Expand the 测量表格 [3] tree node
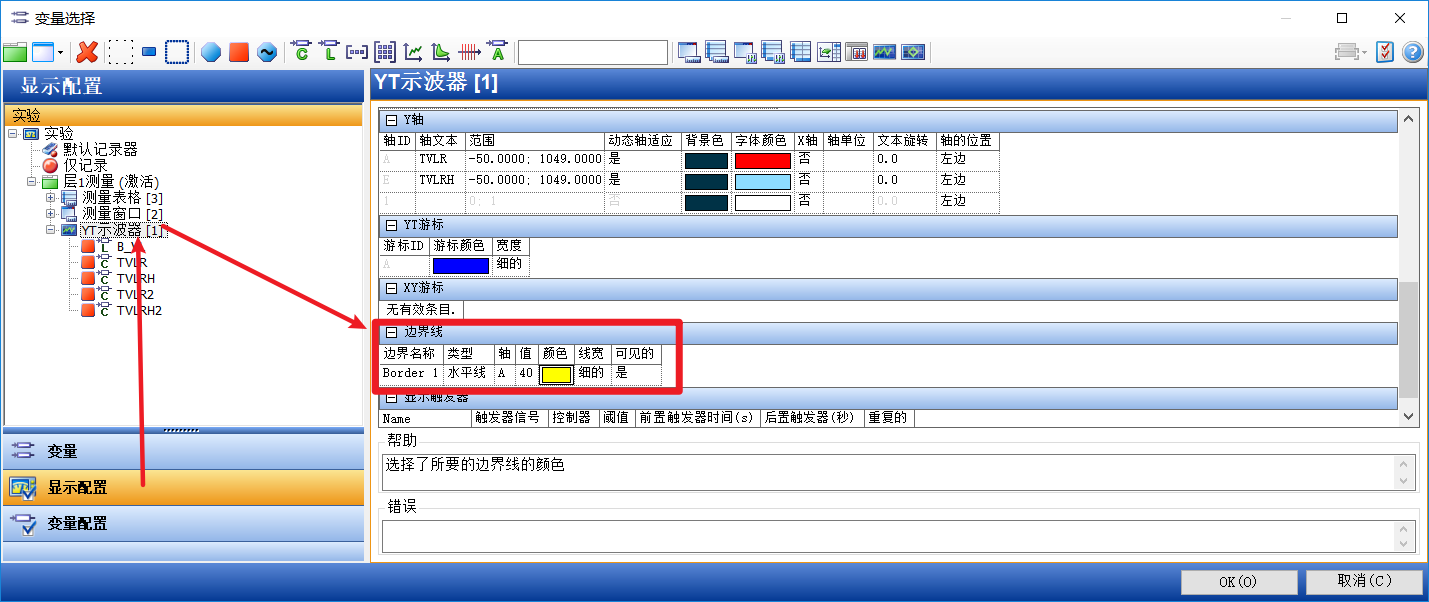The width and height of the screenshot is (1429, 602). coord(50,198)
